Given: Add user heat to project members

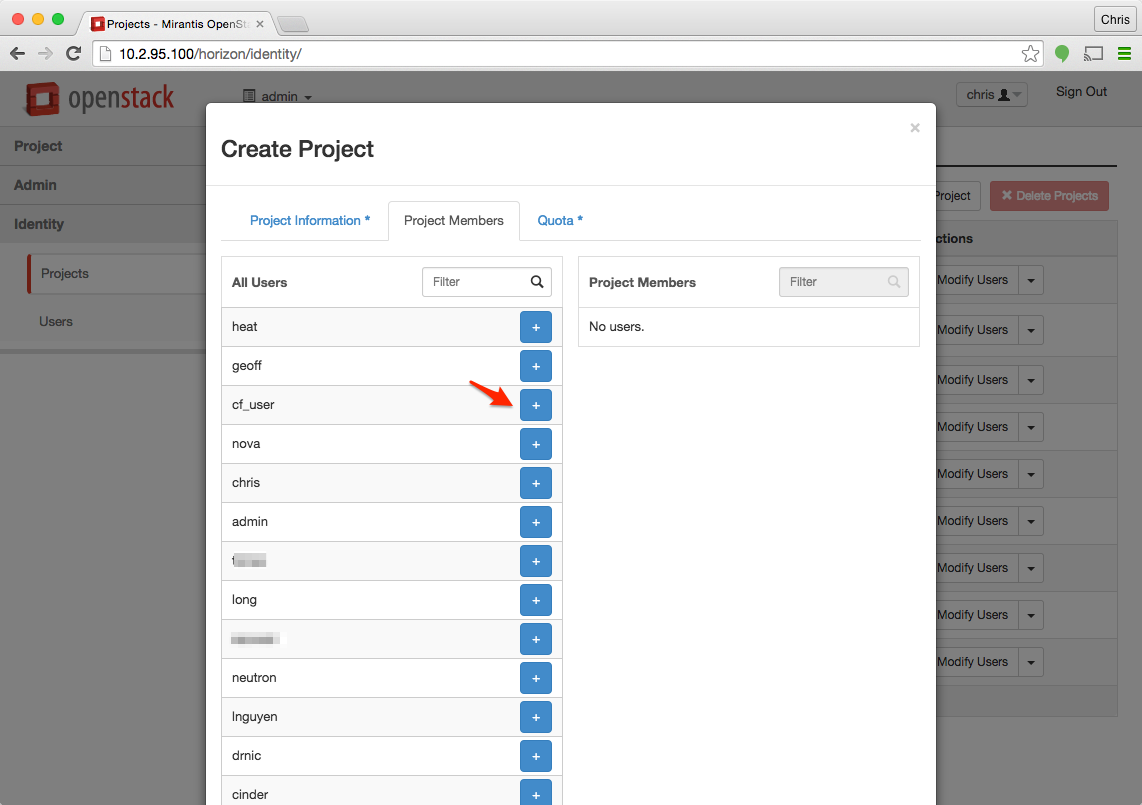Looking at the screenshot, I should point(535,327).
